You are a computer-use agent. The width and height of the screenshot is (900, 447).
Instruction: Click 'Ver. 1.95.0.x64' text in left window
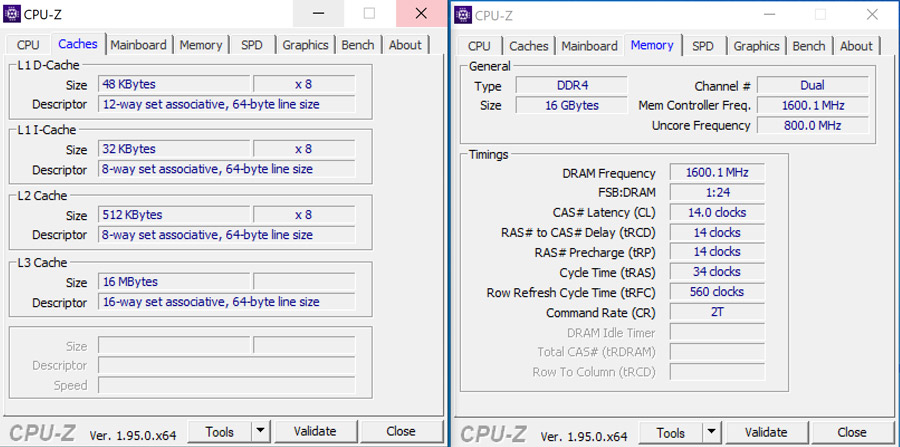[x=133, y=435]
